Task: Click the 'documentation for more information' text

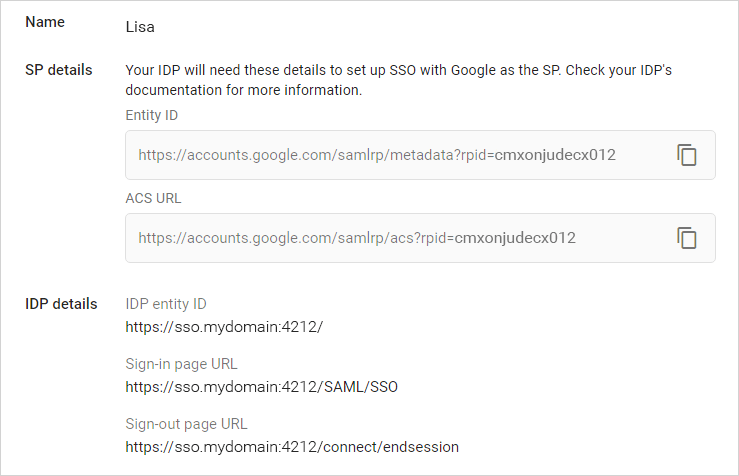Action: coord(243,90)
